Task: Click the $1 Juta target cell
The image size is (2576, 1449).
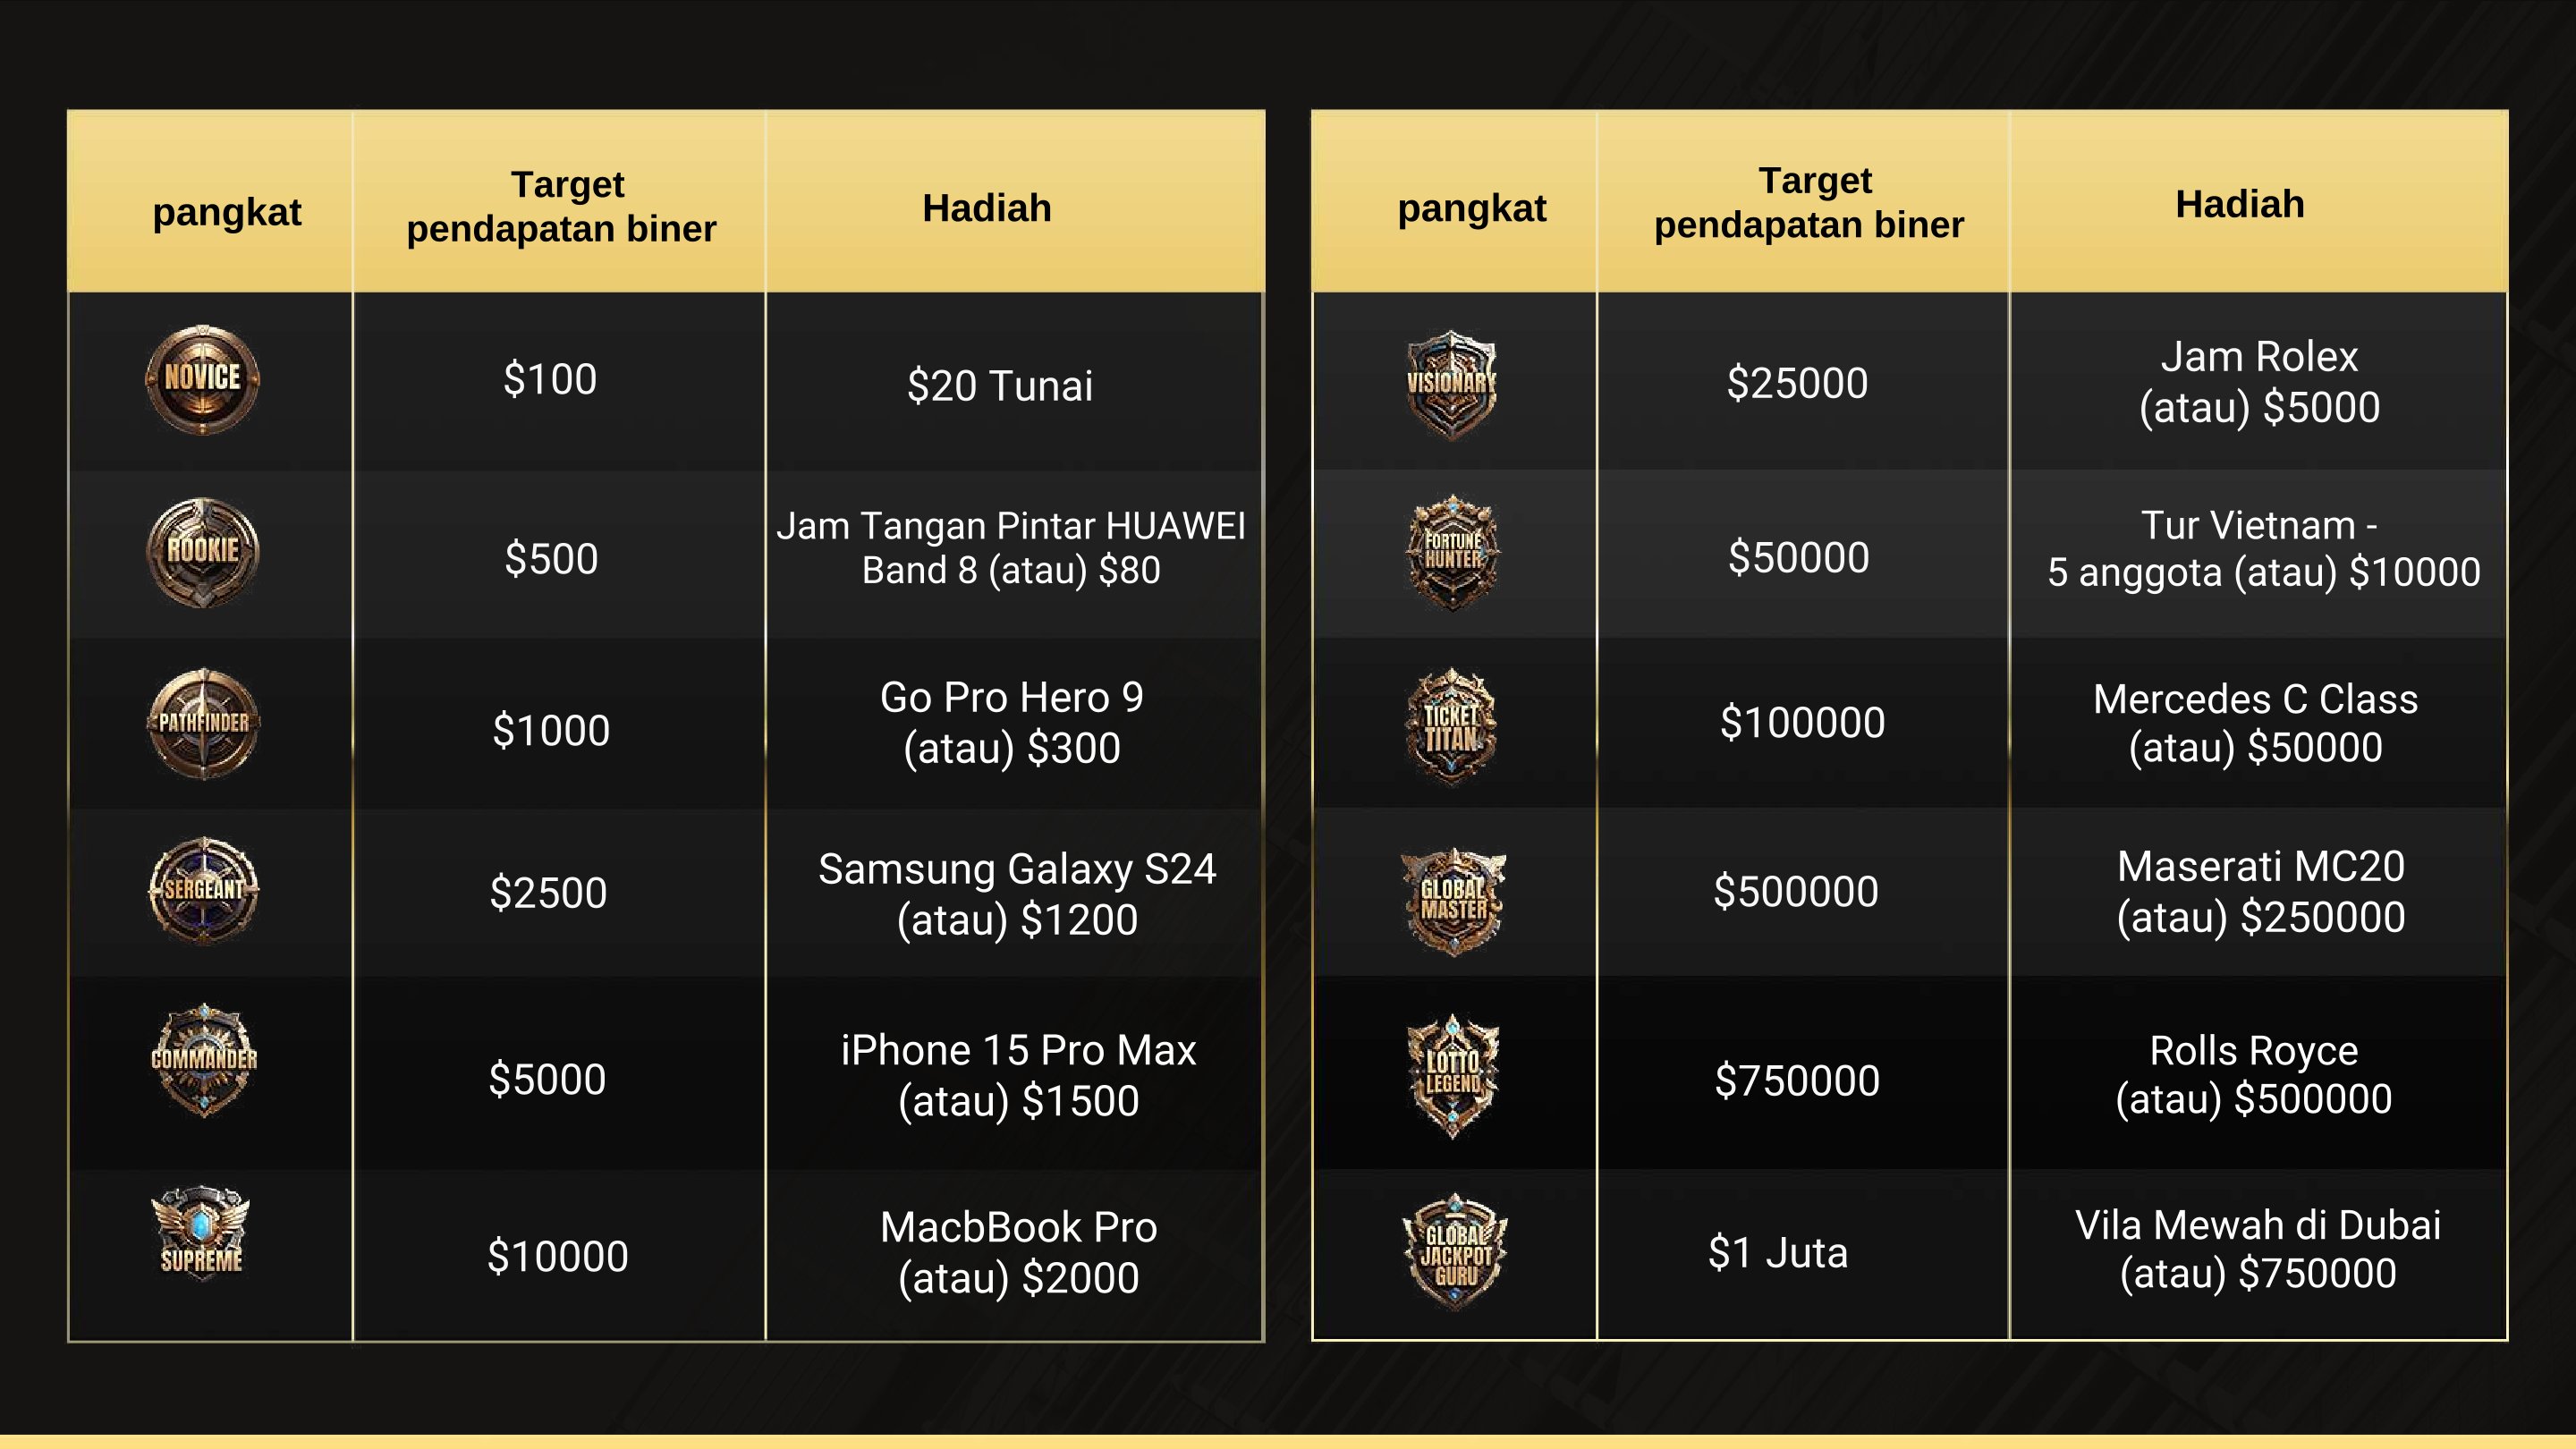Action: pos(1778,1252)
